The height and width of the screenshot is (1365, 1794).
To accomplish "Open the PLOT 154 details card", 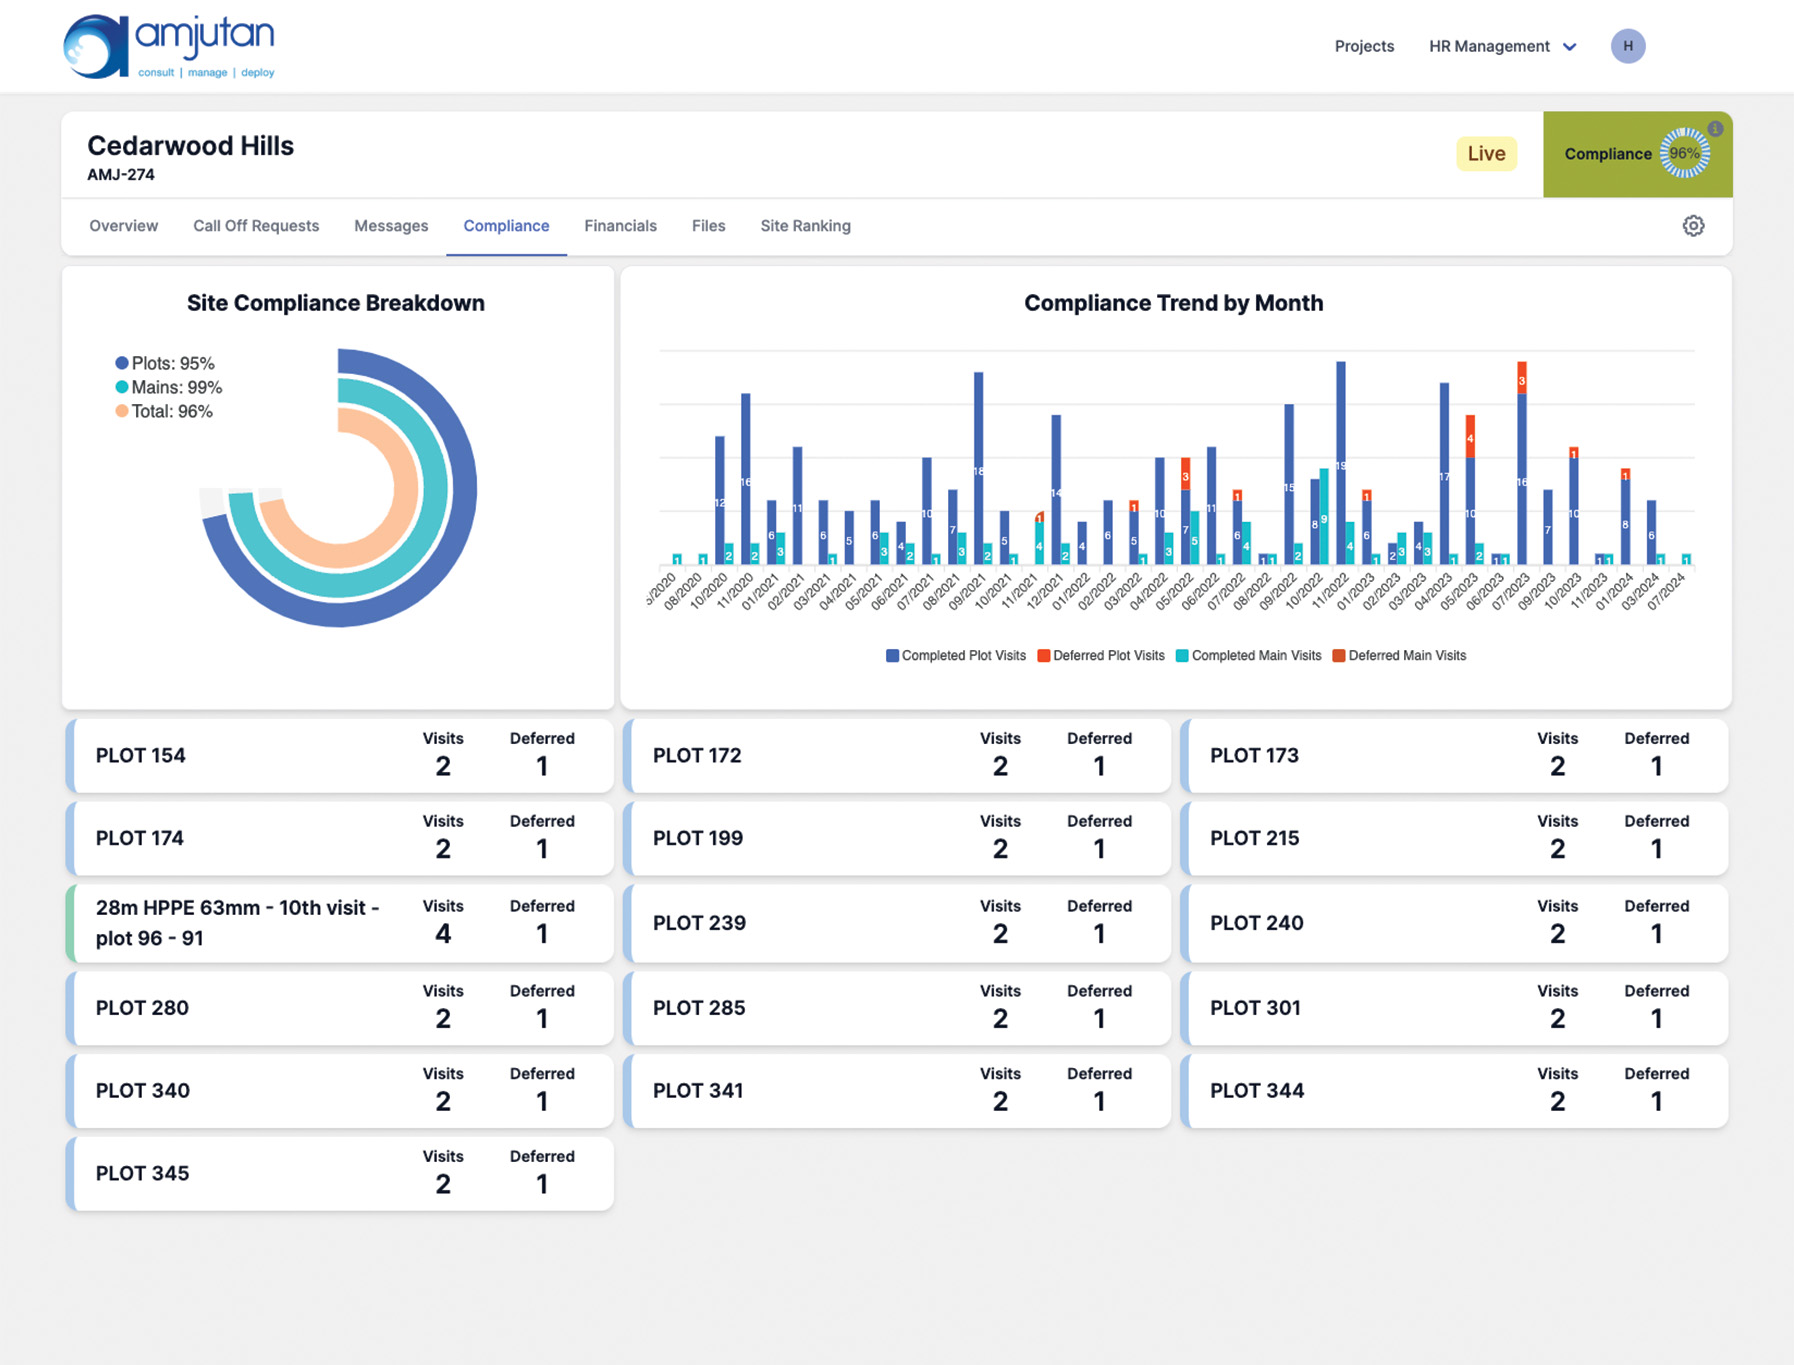I will [x=340, y=755].
